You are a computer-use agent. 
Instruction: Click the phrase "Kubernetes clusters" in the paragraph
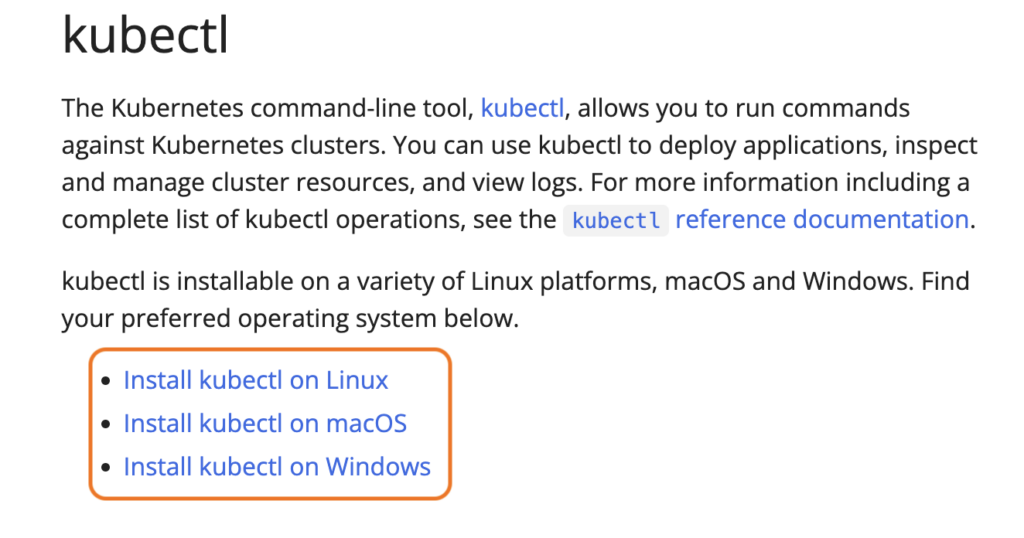[268, 145]
